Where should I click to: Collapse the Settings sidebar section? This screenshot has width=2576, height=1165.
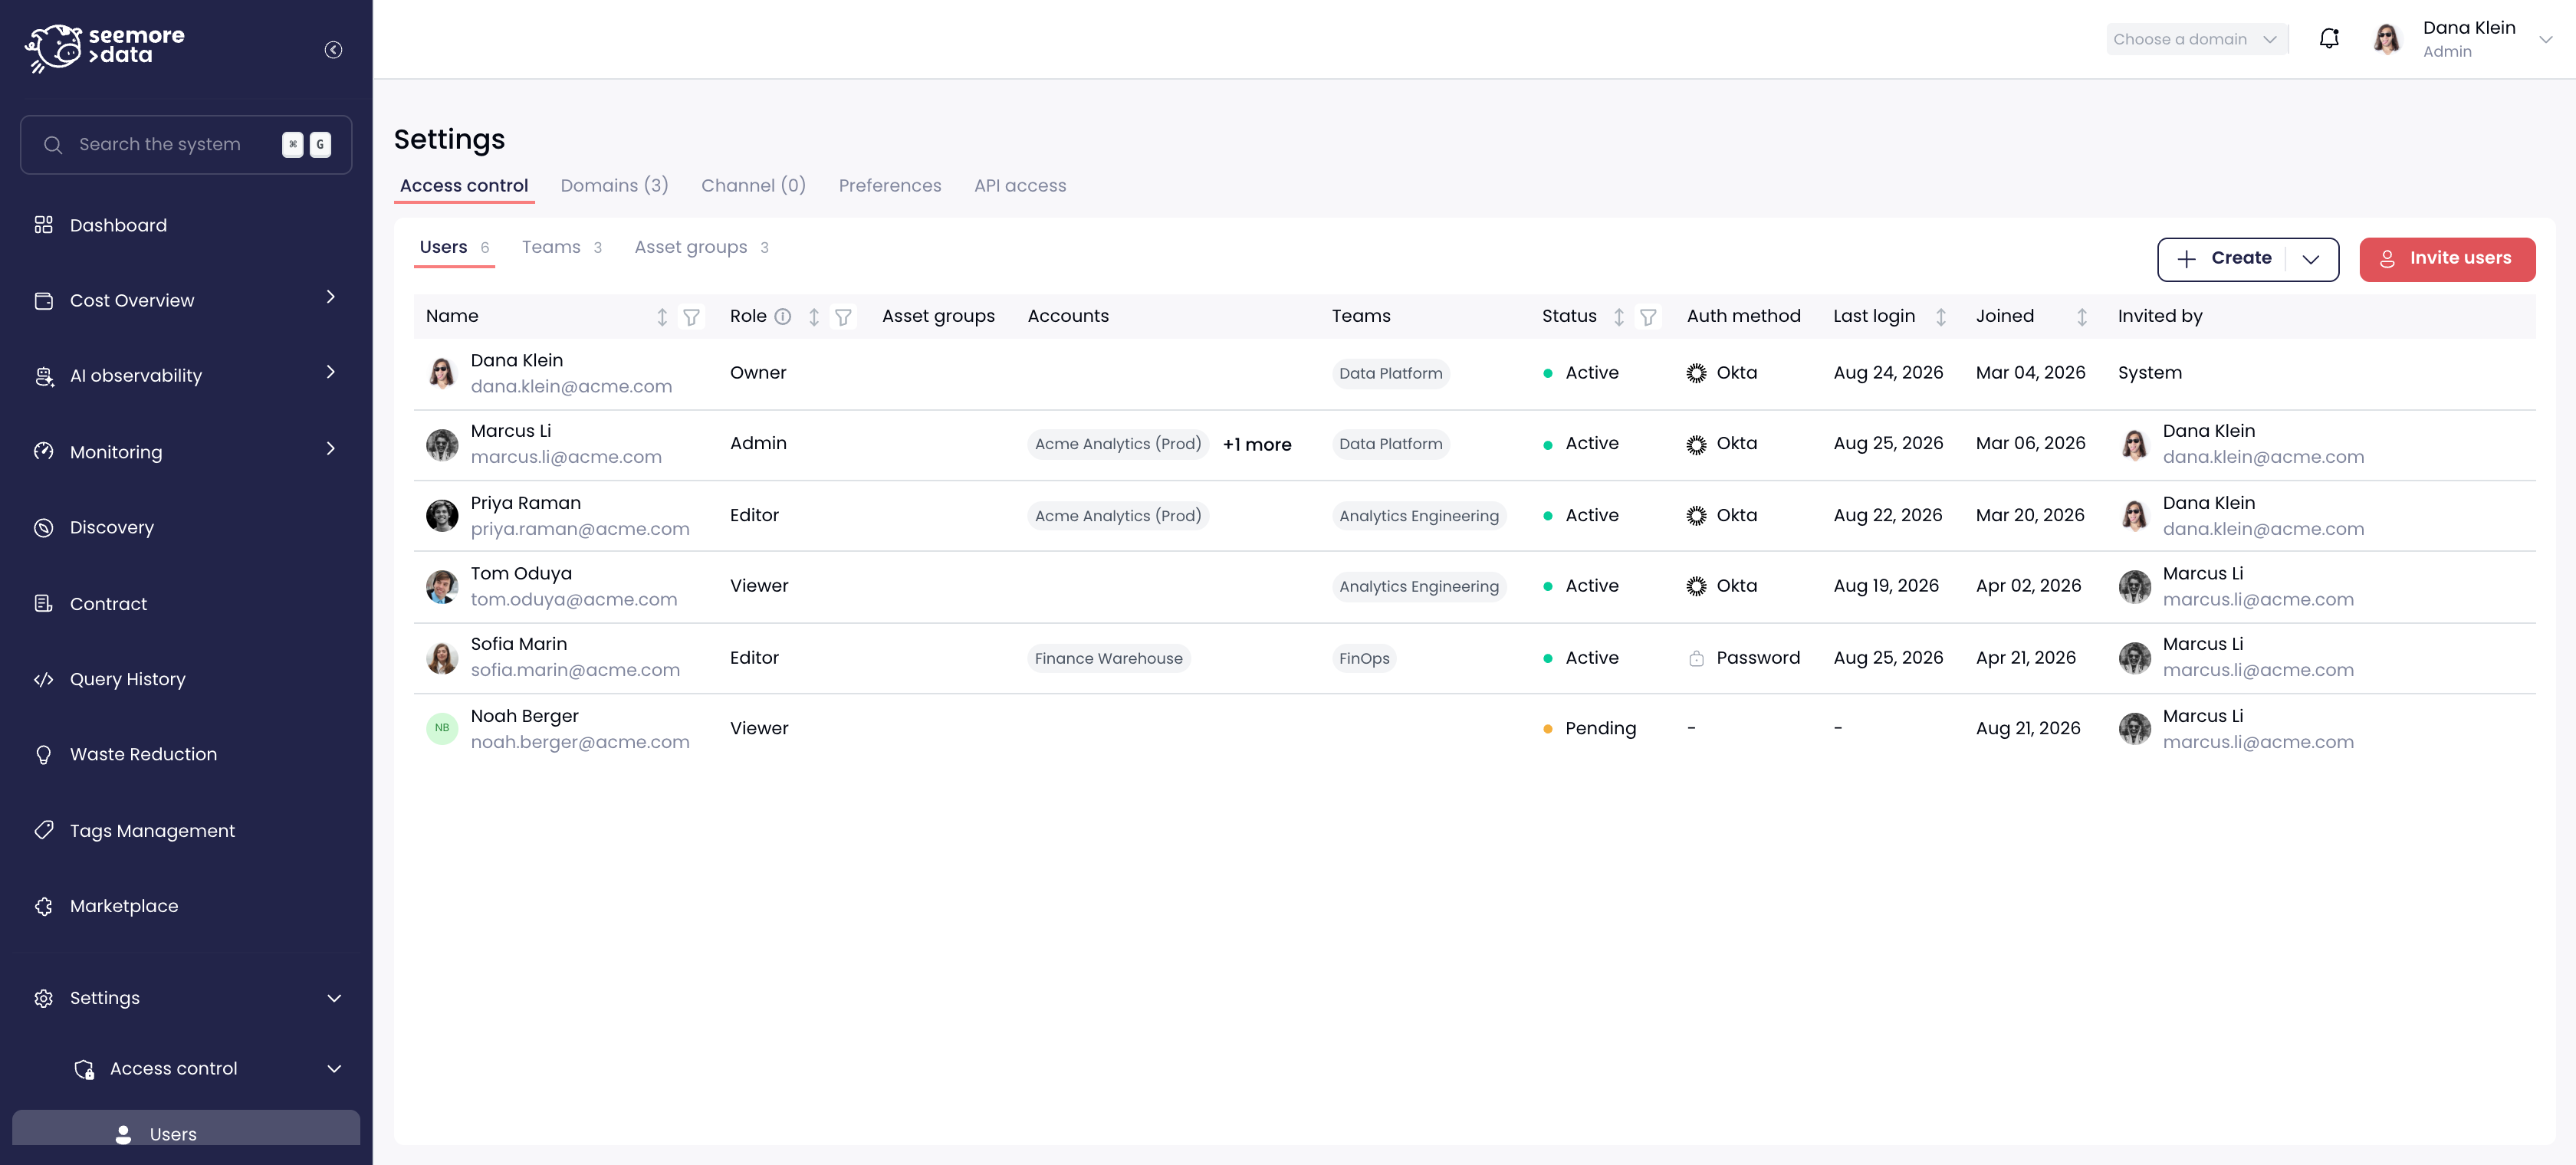(334, 998)
